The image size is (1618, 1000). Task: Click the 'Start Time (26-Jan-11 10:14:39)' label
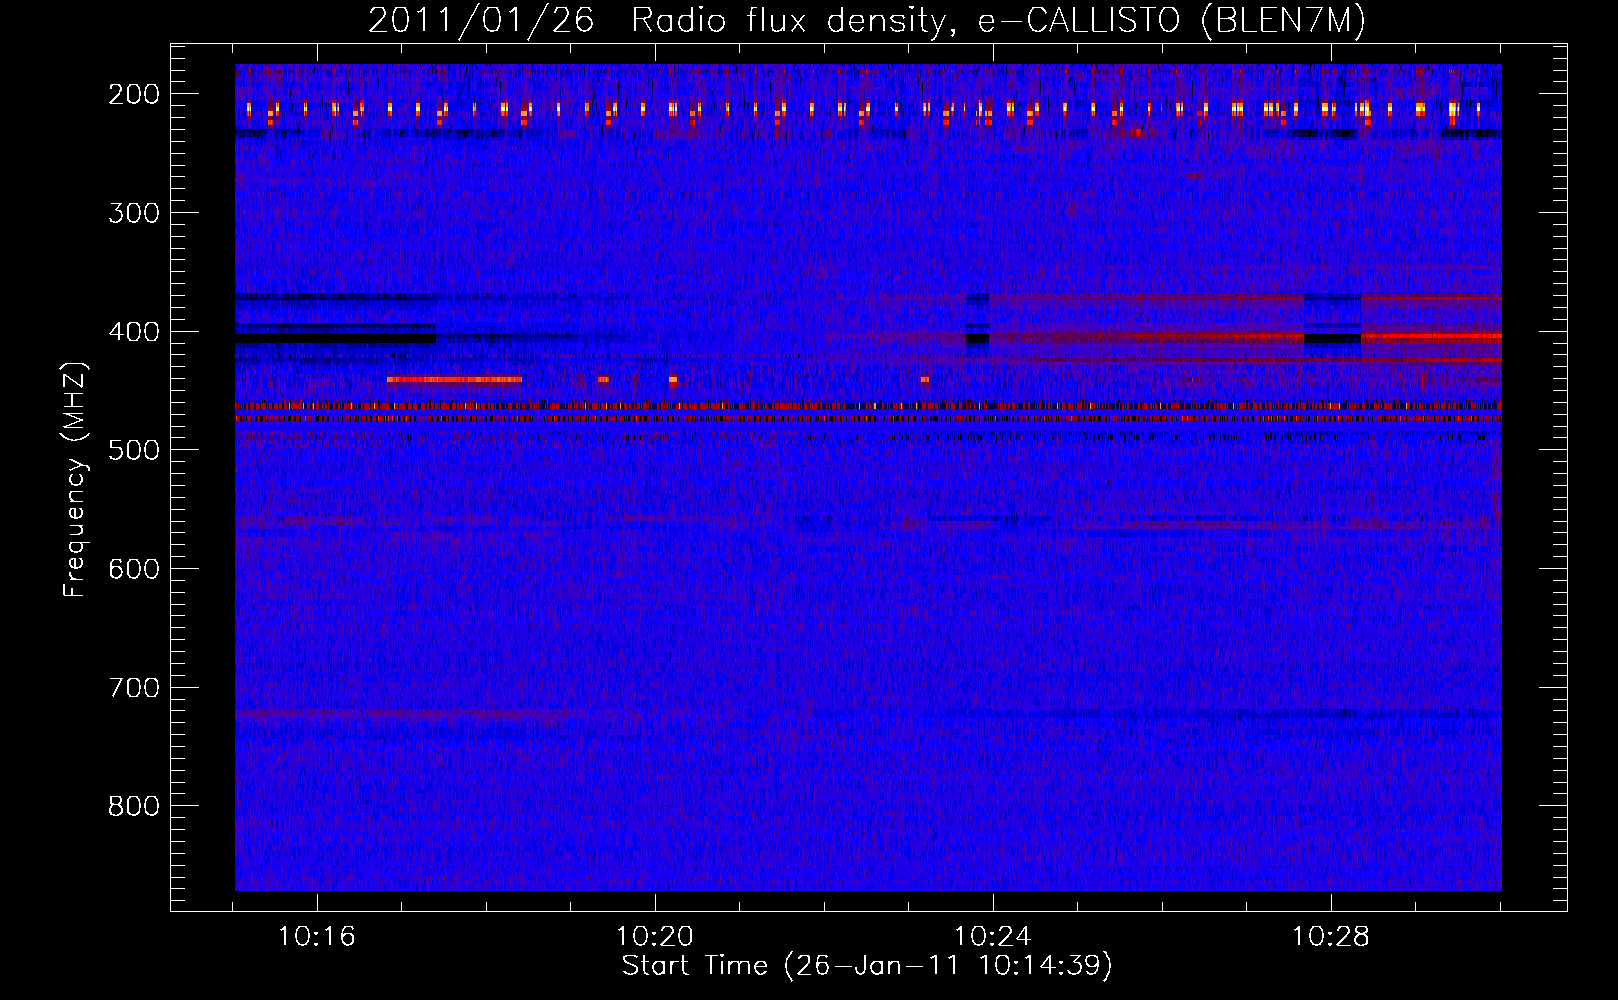point(867,966)
